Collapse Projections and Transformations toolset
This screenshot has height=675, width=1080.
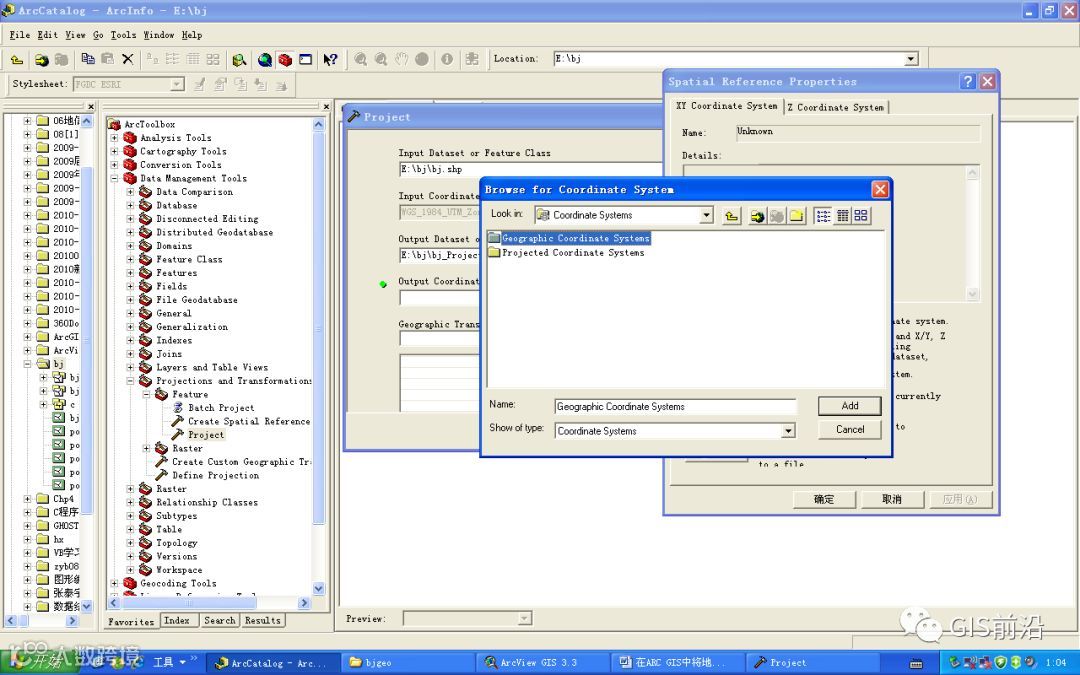tap(130, 381)
